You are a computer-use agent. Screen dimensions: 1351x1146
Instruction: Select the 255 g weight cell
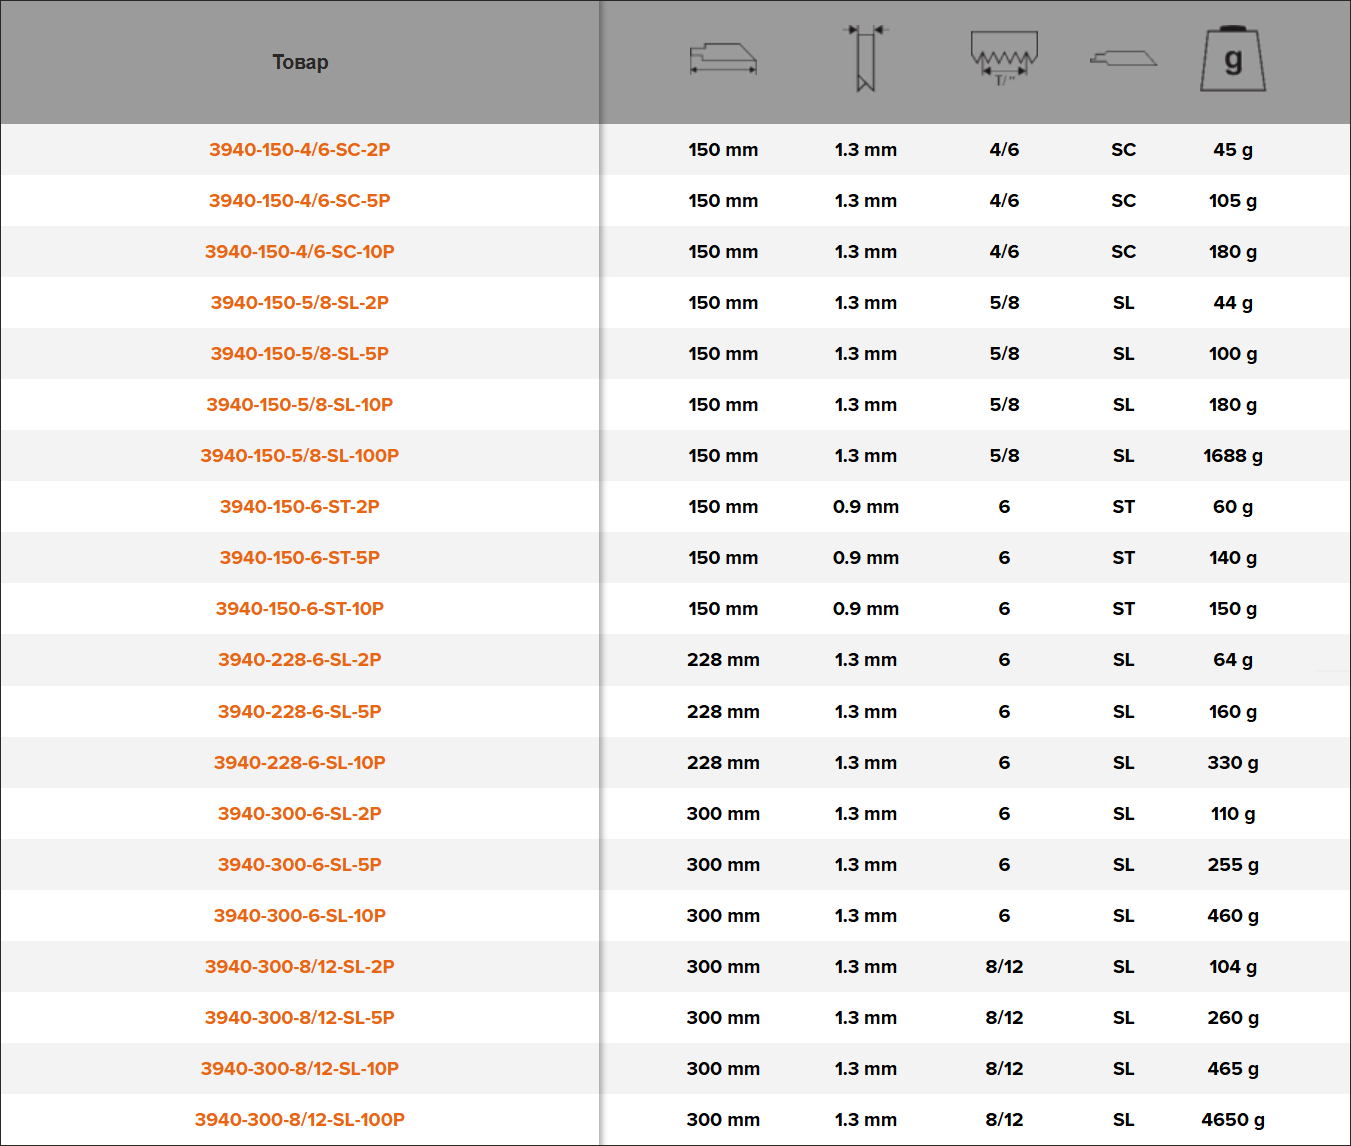pos(1233,865)
